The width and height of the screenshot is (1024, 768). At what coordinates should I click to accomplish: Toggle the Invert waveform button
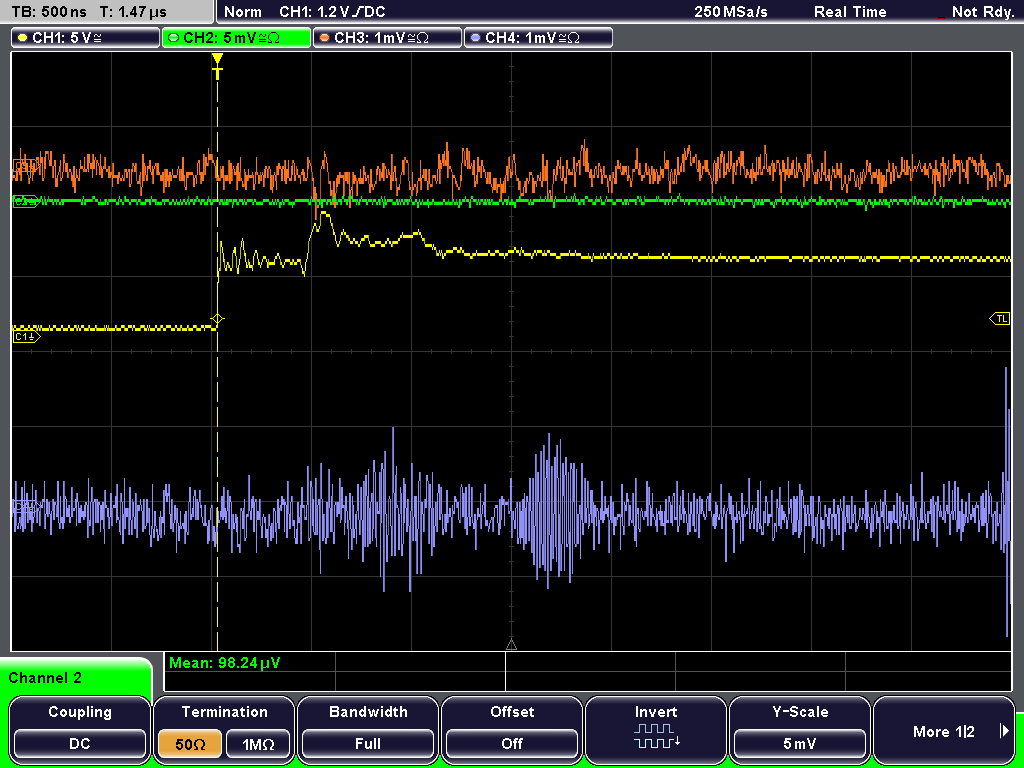656,729
